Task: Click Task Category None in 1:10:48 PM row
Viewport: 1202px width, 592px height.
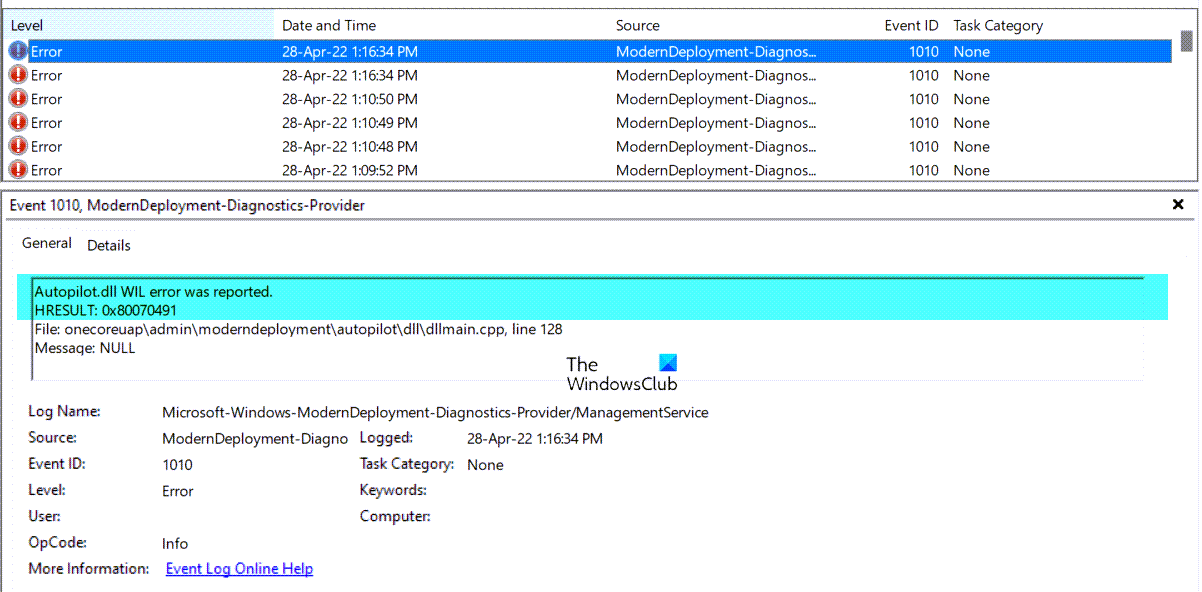Action: point(971,146)
